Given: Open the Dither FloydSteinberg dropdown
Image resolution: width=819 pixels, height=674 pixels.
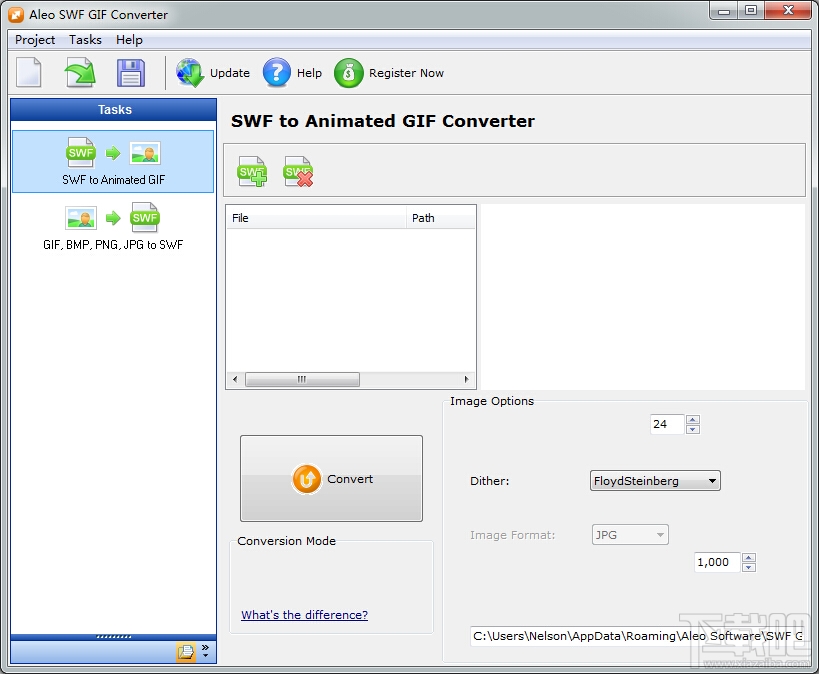Looking at the screenshot, I should [655, 481].
